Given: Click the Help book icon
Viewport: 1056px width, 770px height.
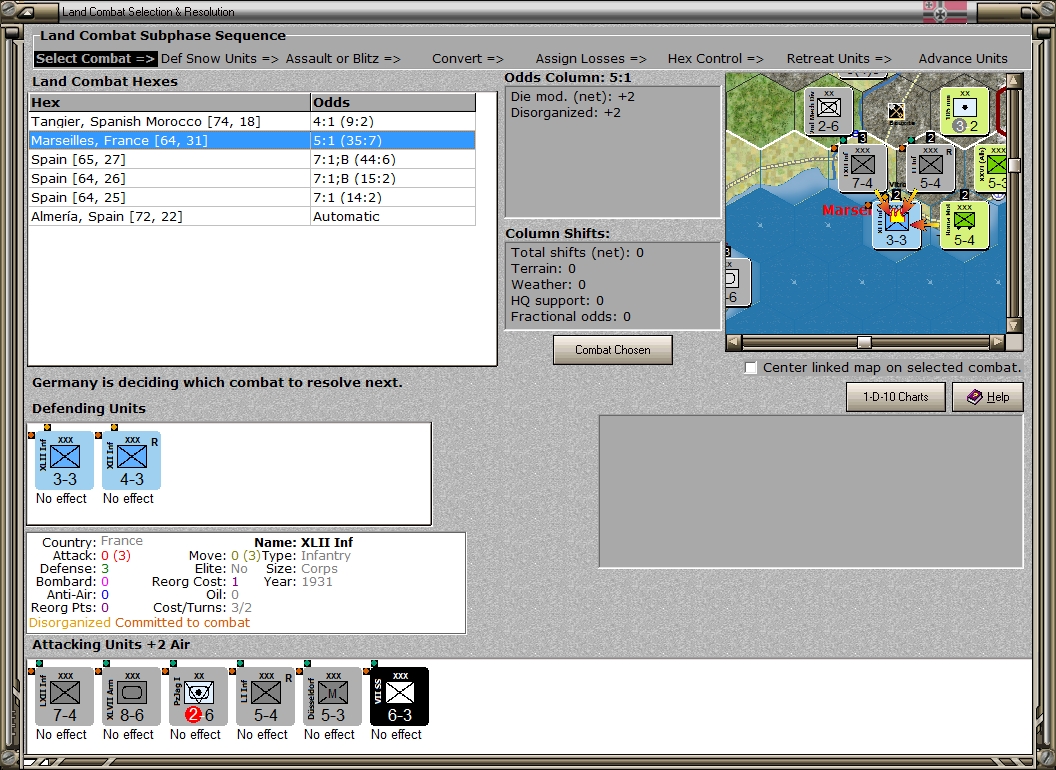Looking at the screenshot, I should click(x=975, y=397).
